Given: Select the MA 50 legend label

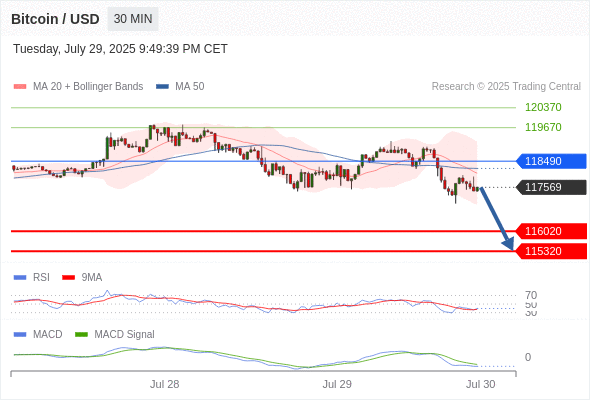Looking at the screenshot, I should click(x=190, y=87).
